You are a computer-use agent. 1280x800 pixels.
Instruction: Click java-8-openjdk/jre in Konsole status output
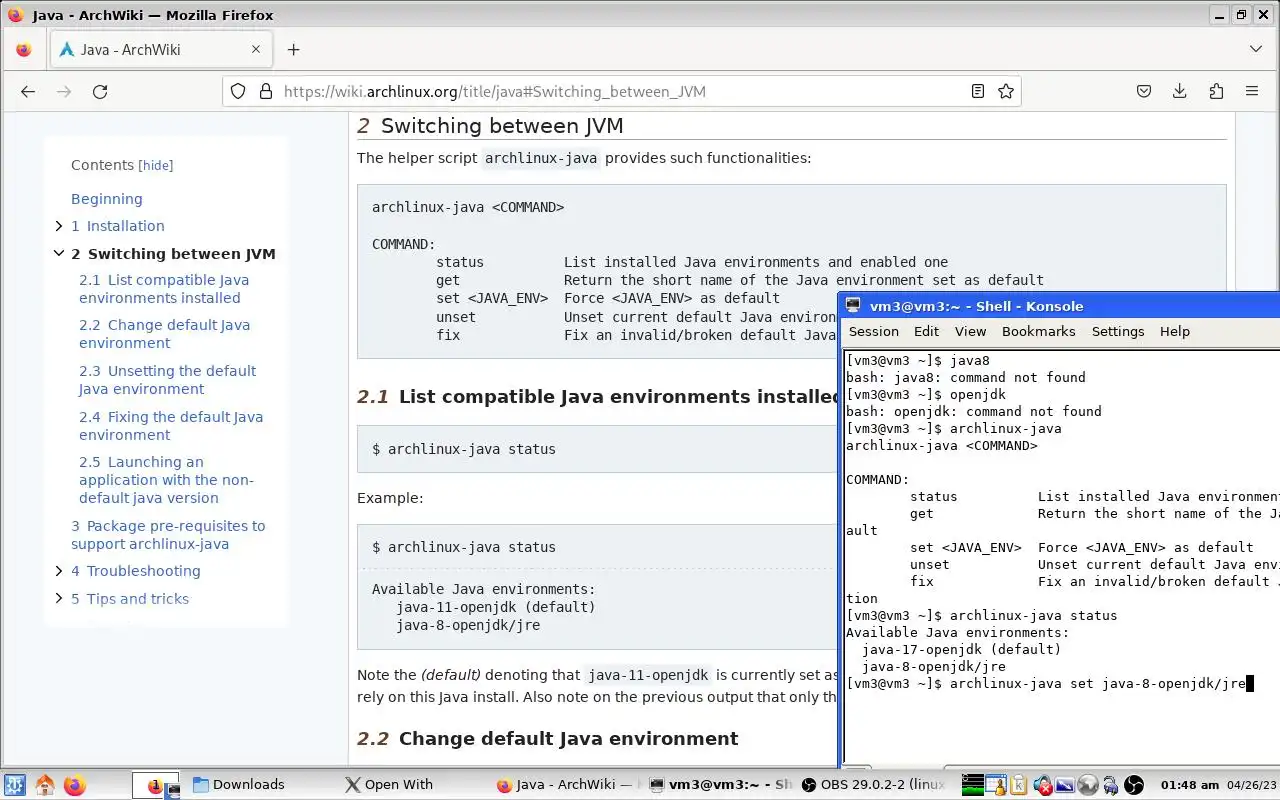[934, 667]
